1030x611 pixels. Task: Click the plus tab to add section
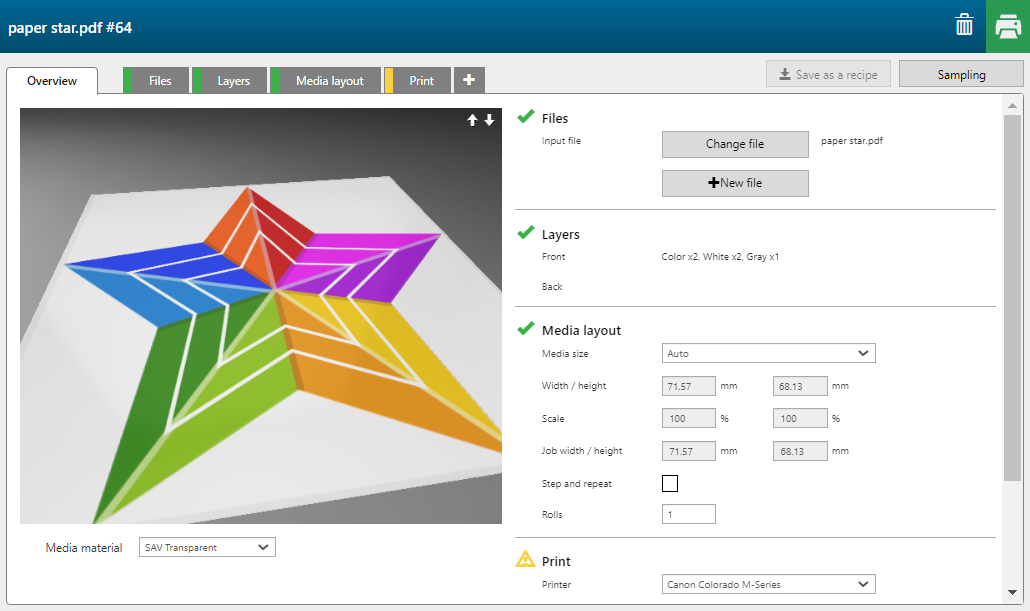(469, 80)
